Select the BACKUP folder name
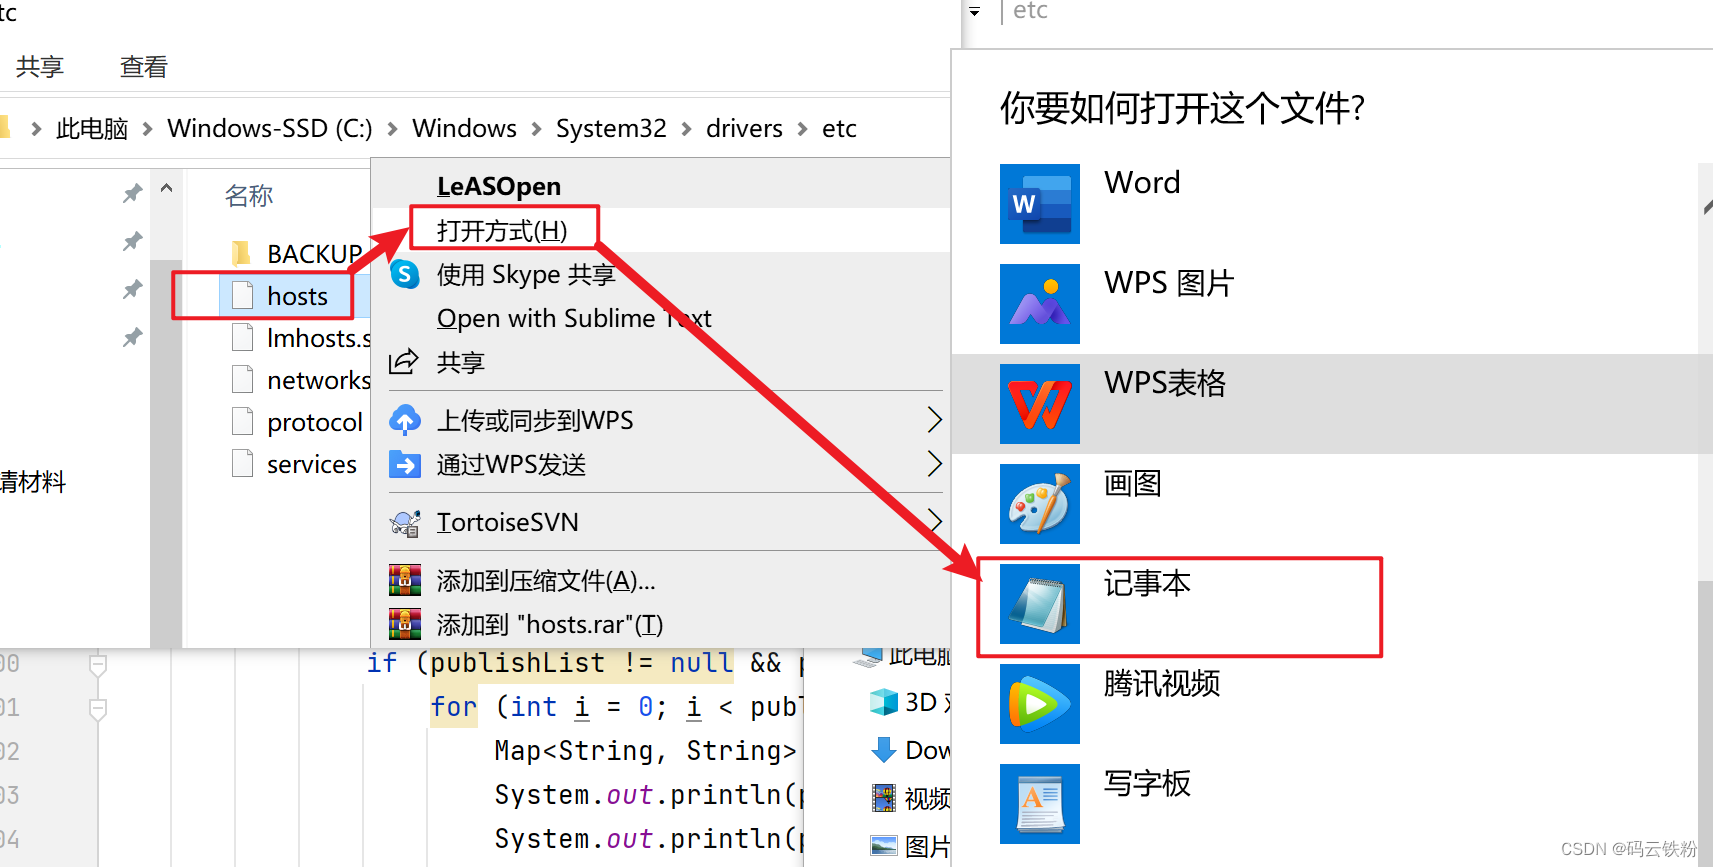Image resolution: width=1713 pixels, height=867 pixels. [314, 254]
